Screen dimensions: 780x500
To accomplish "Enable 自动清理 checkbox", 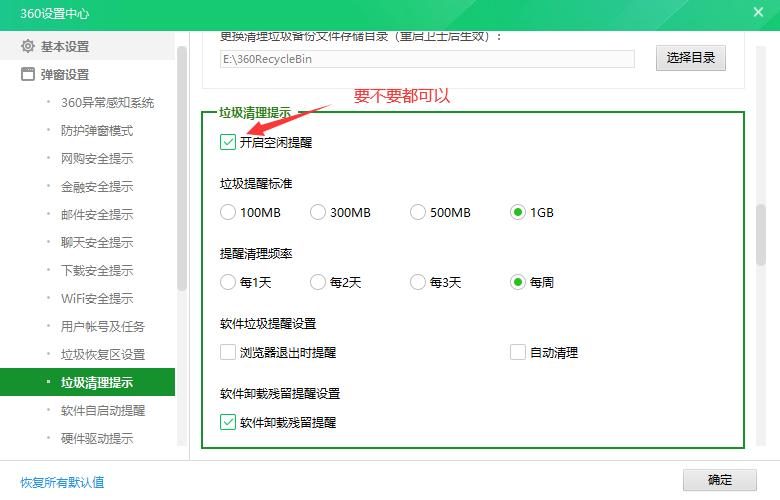I will 518,352.
